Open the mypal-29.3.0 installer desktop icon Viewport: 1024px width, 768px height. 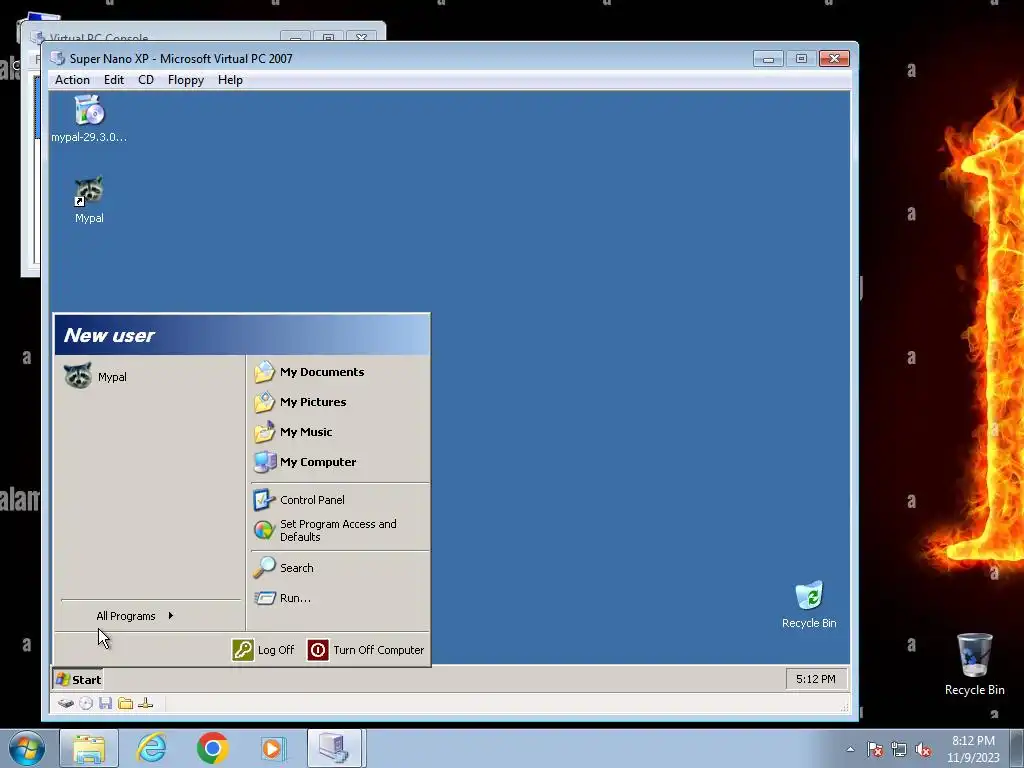click(x=89, y=118)
